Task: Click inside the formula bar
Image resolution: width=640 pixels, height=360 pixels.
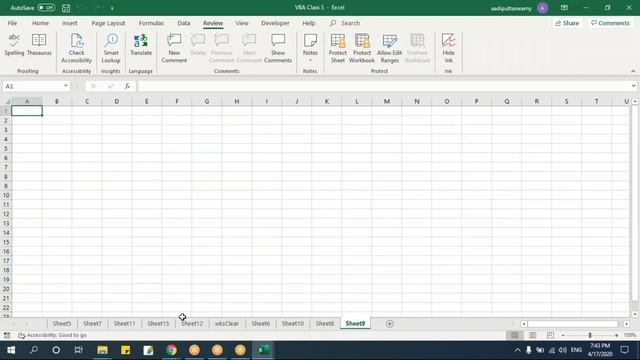Action: 384,86
